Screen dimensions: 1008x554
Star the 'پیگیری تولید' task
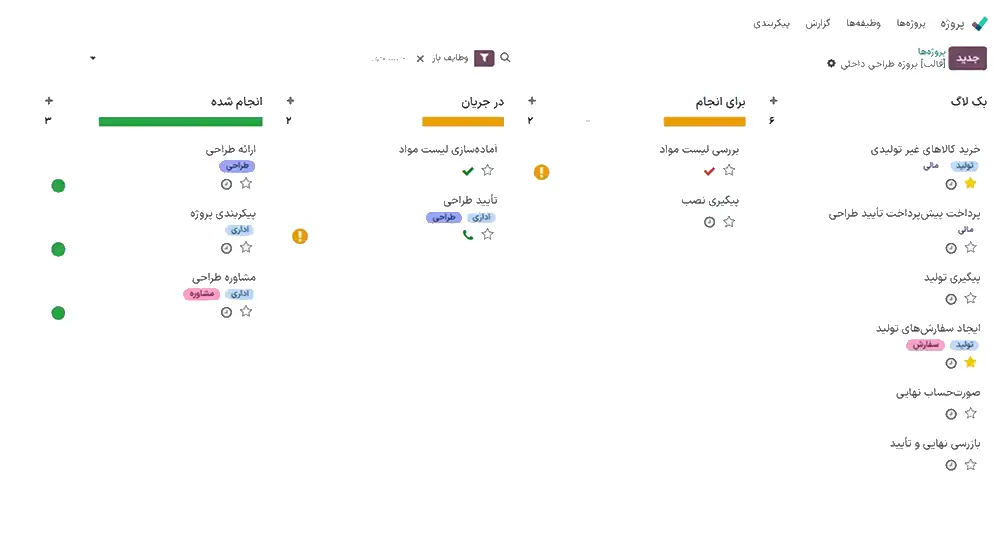tap(970, 299)
